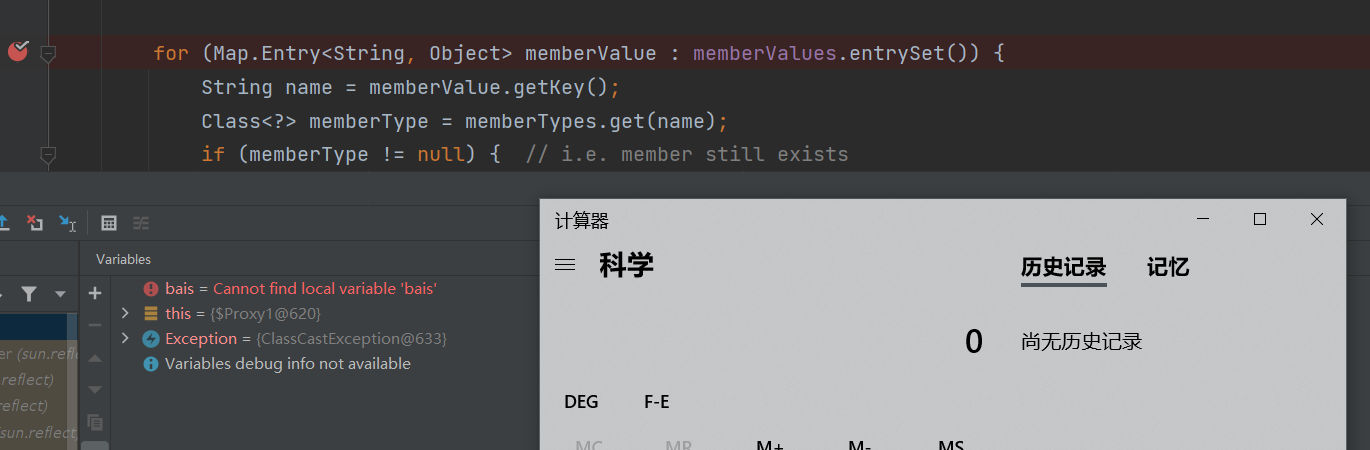Expand the Exception variable node
The height and width of the screenshot is (450, 1370).
point(125,339)
